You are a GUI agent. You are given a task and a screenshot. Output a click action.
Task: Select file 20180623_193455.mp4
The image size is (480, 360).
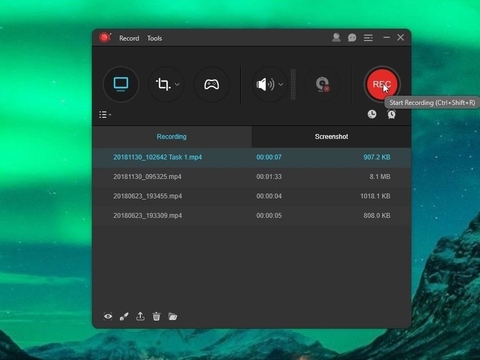[252, 196]
